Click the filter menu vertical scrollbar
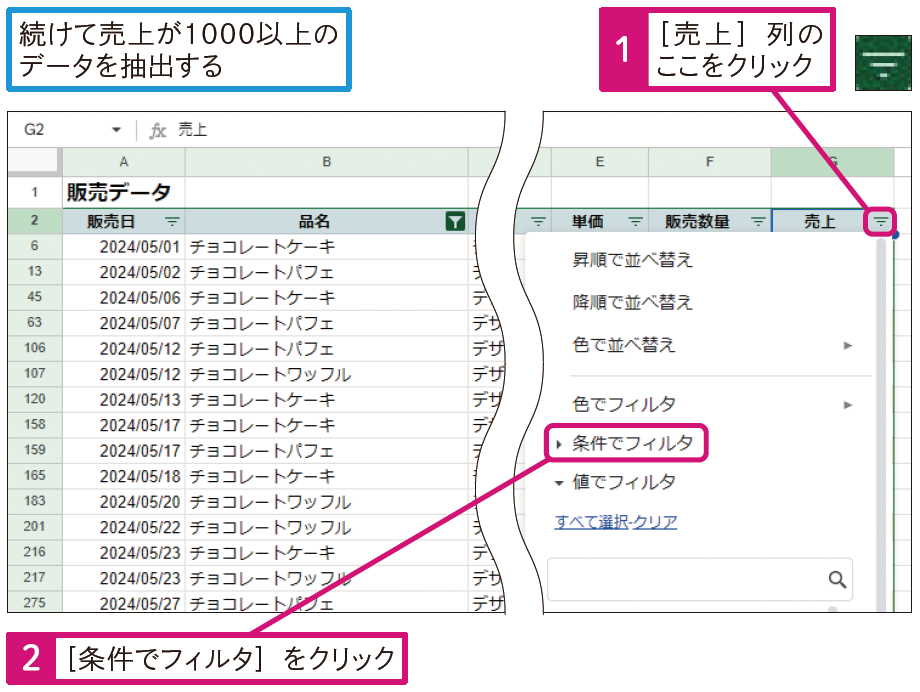The width and height of the screenshot is (920, 692). (x=881, y=423)
